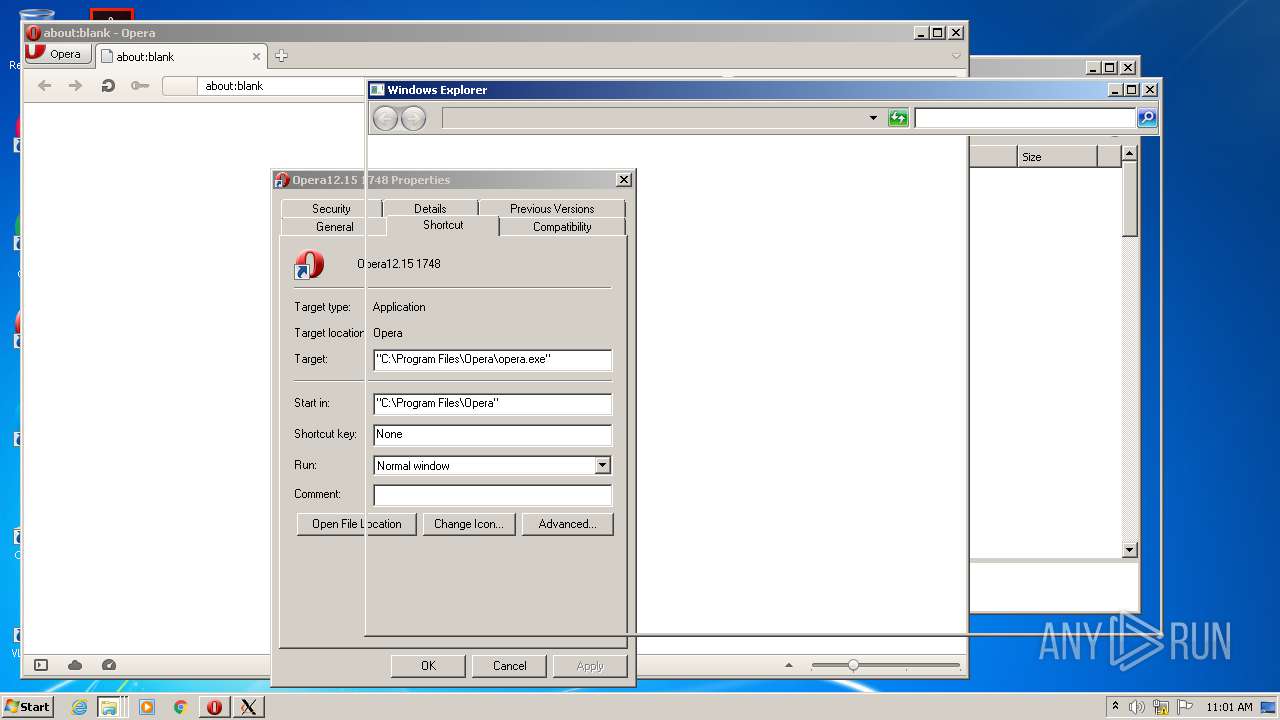Image resolution: width=1280 pixels, height=720 pixels.
Task: Click the Opera forward navigation arrow
Action: pos(75,86)
